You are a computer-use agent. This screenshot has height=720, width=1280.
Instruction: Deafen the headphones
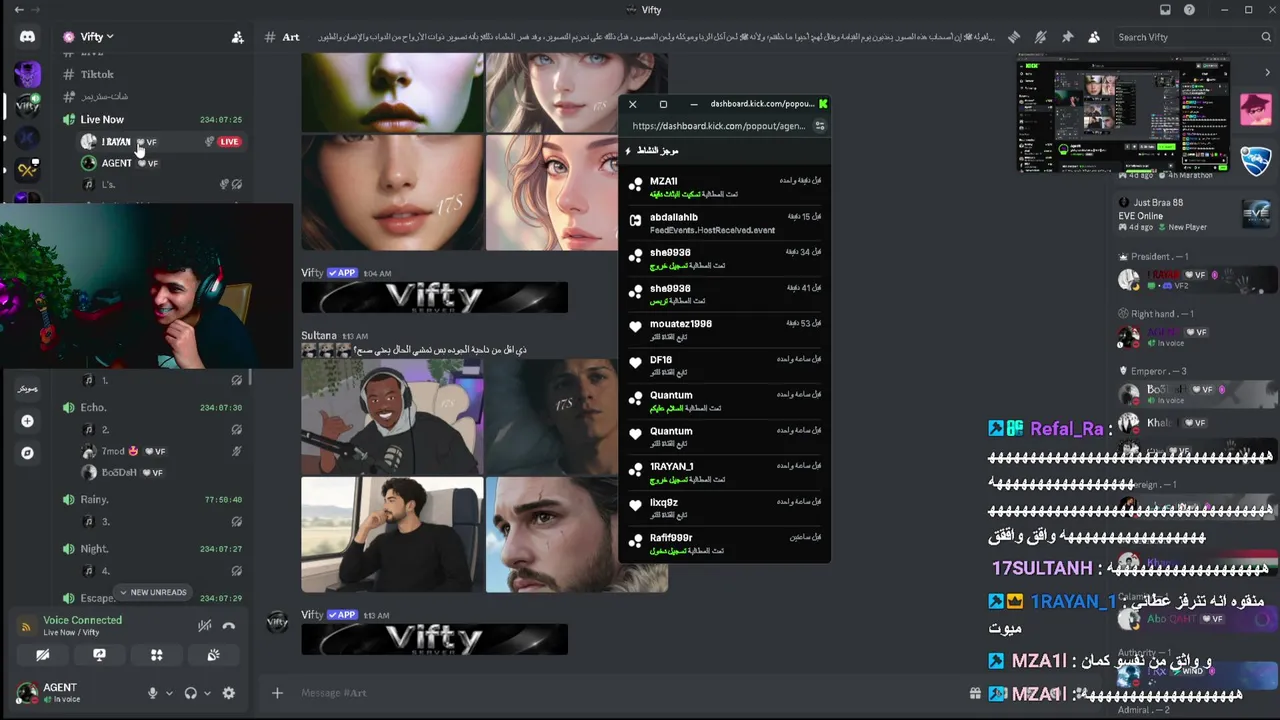191,693
